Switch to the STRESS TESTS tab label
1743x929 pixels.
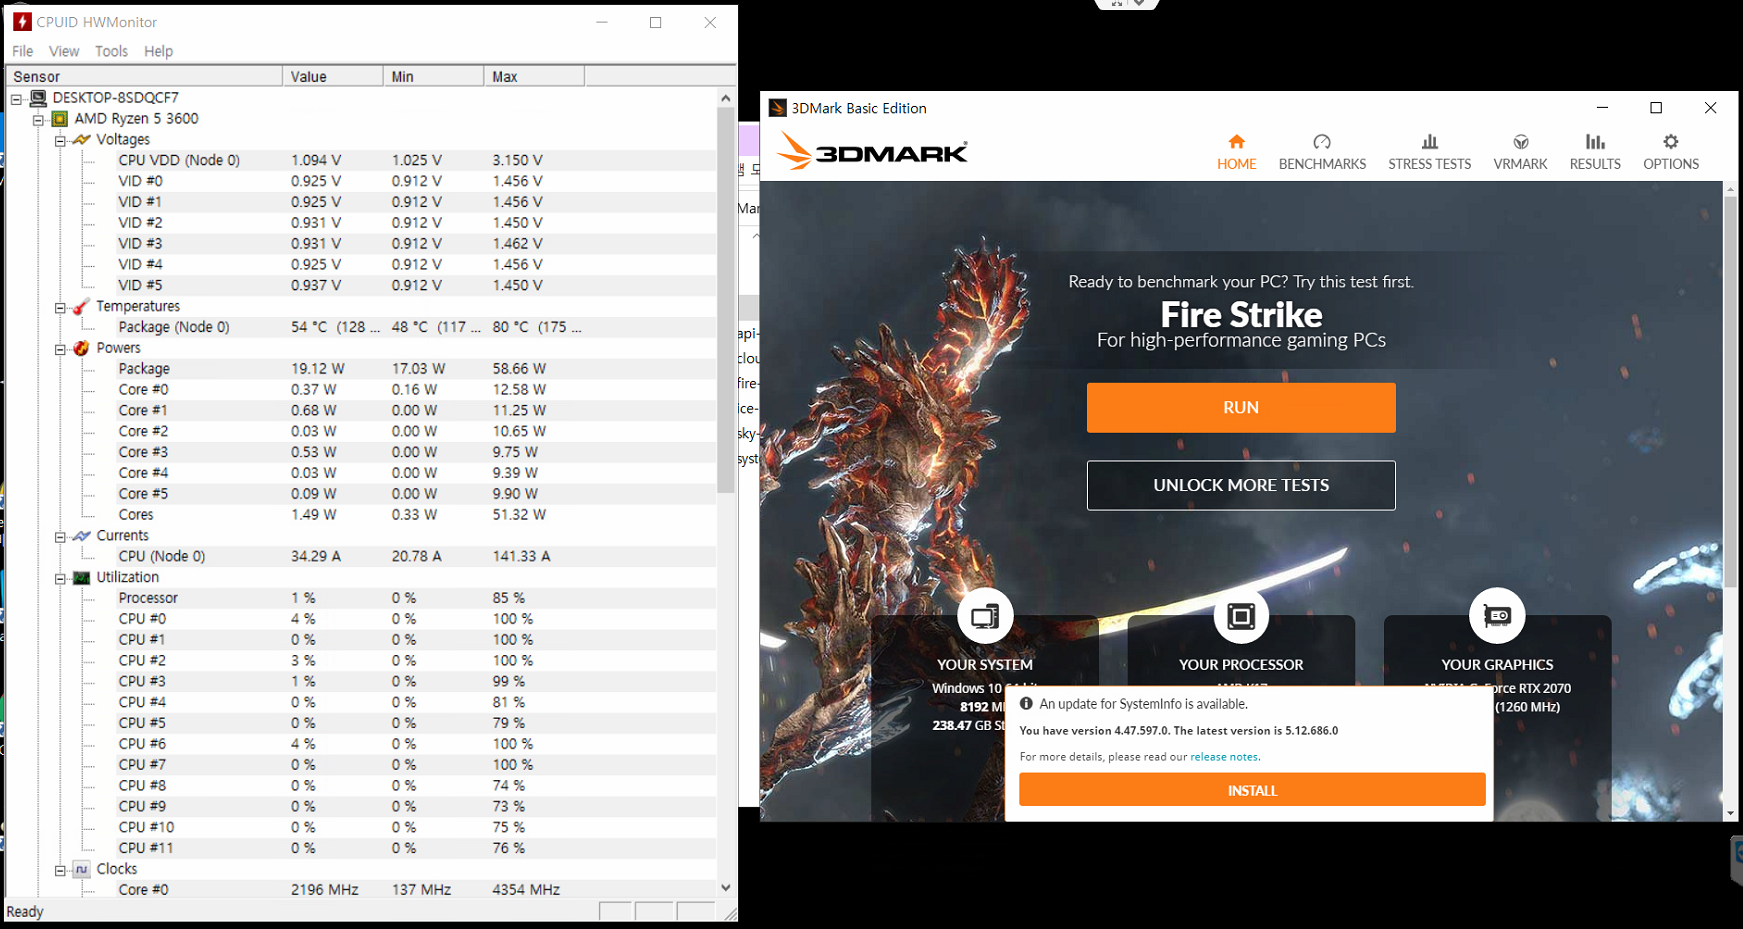[x=1430, y=164]
